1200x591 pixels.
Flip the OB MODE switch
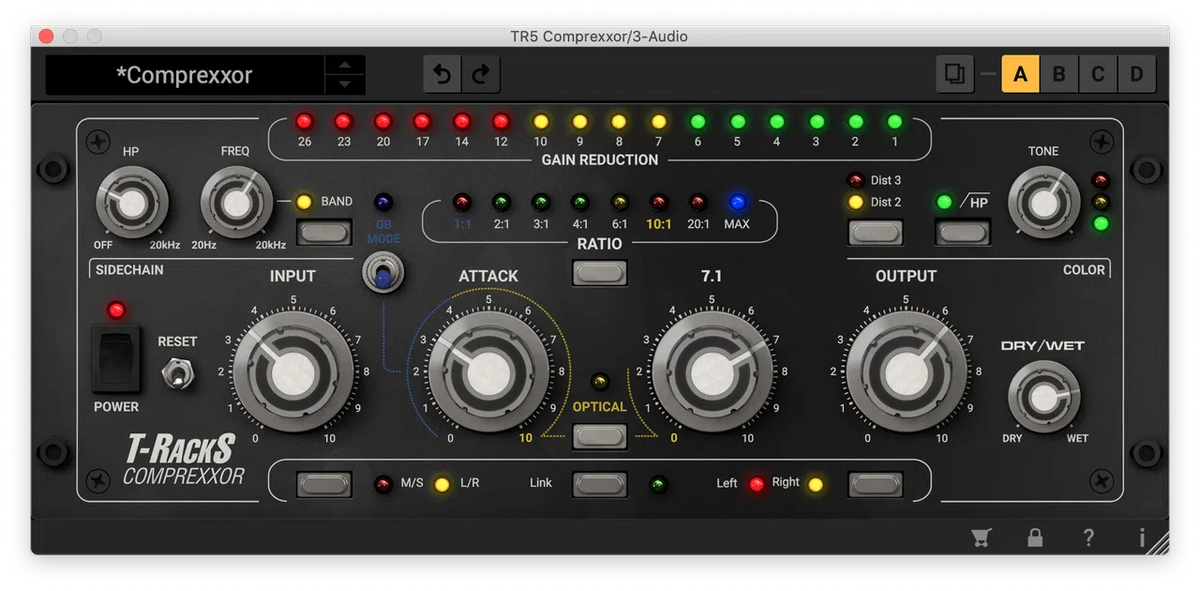[x=383, y=271]
